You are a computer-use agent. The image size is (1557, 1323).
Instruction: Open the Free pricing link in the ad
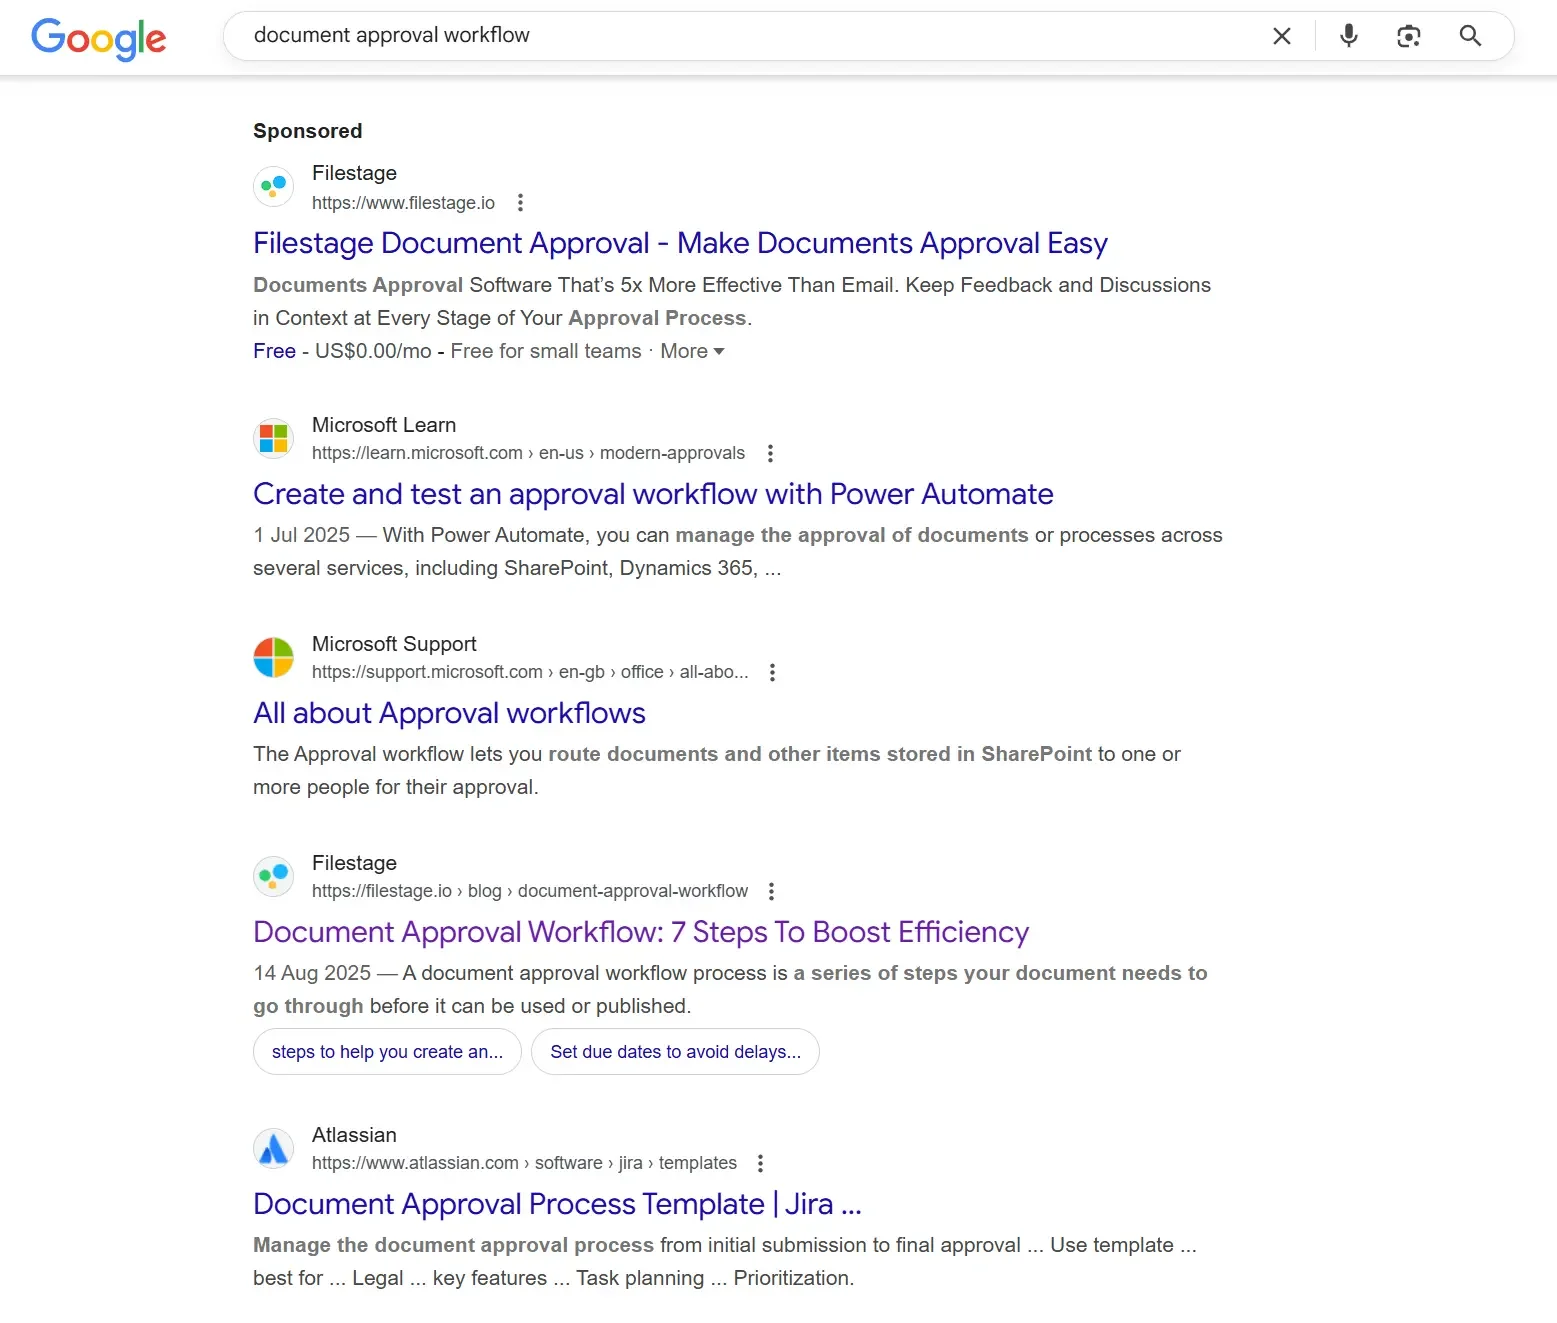click(274, 351)
